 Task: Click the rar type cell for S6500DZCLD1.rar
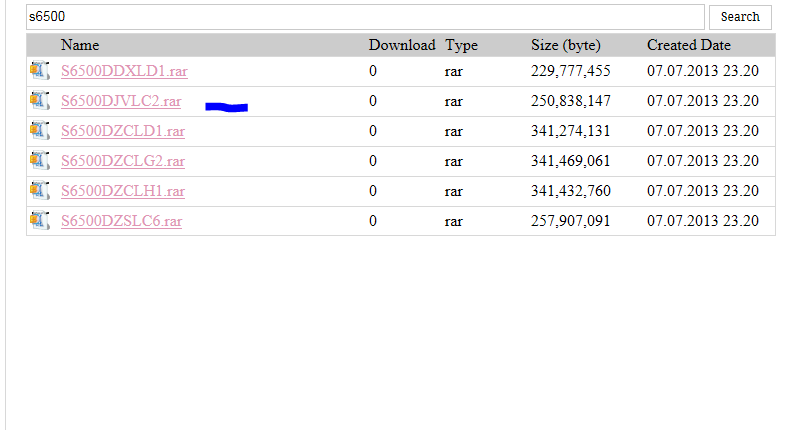[453, 132]
